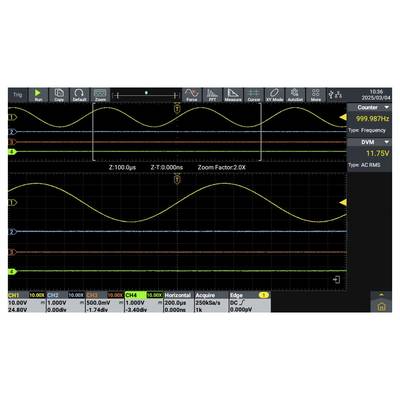Screen dimensions: 400x400
Task: Click the Force trigger icon
Action: 192,95
